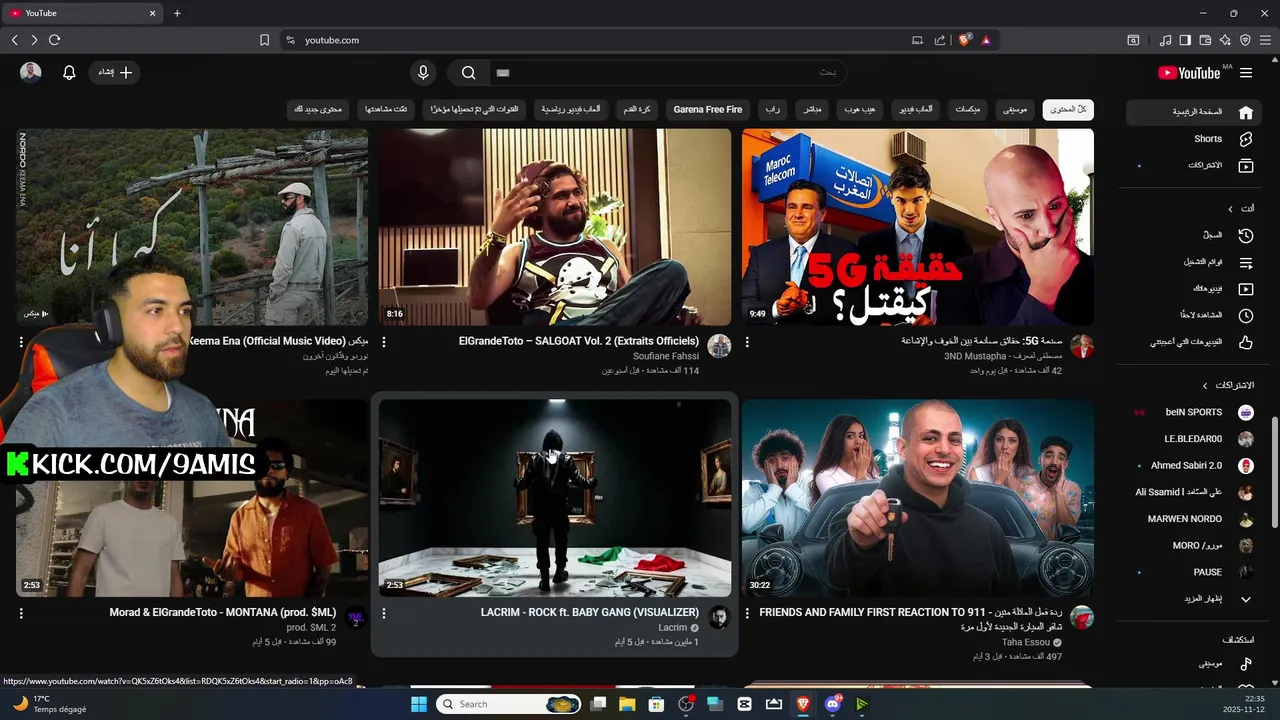Open Soufiane Fahssi channel avatar

click(719, 346)
